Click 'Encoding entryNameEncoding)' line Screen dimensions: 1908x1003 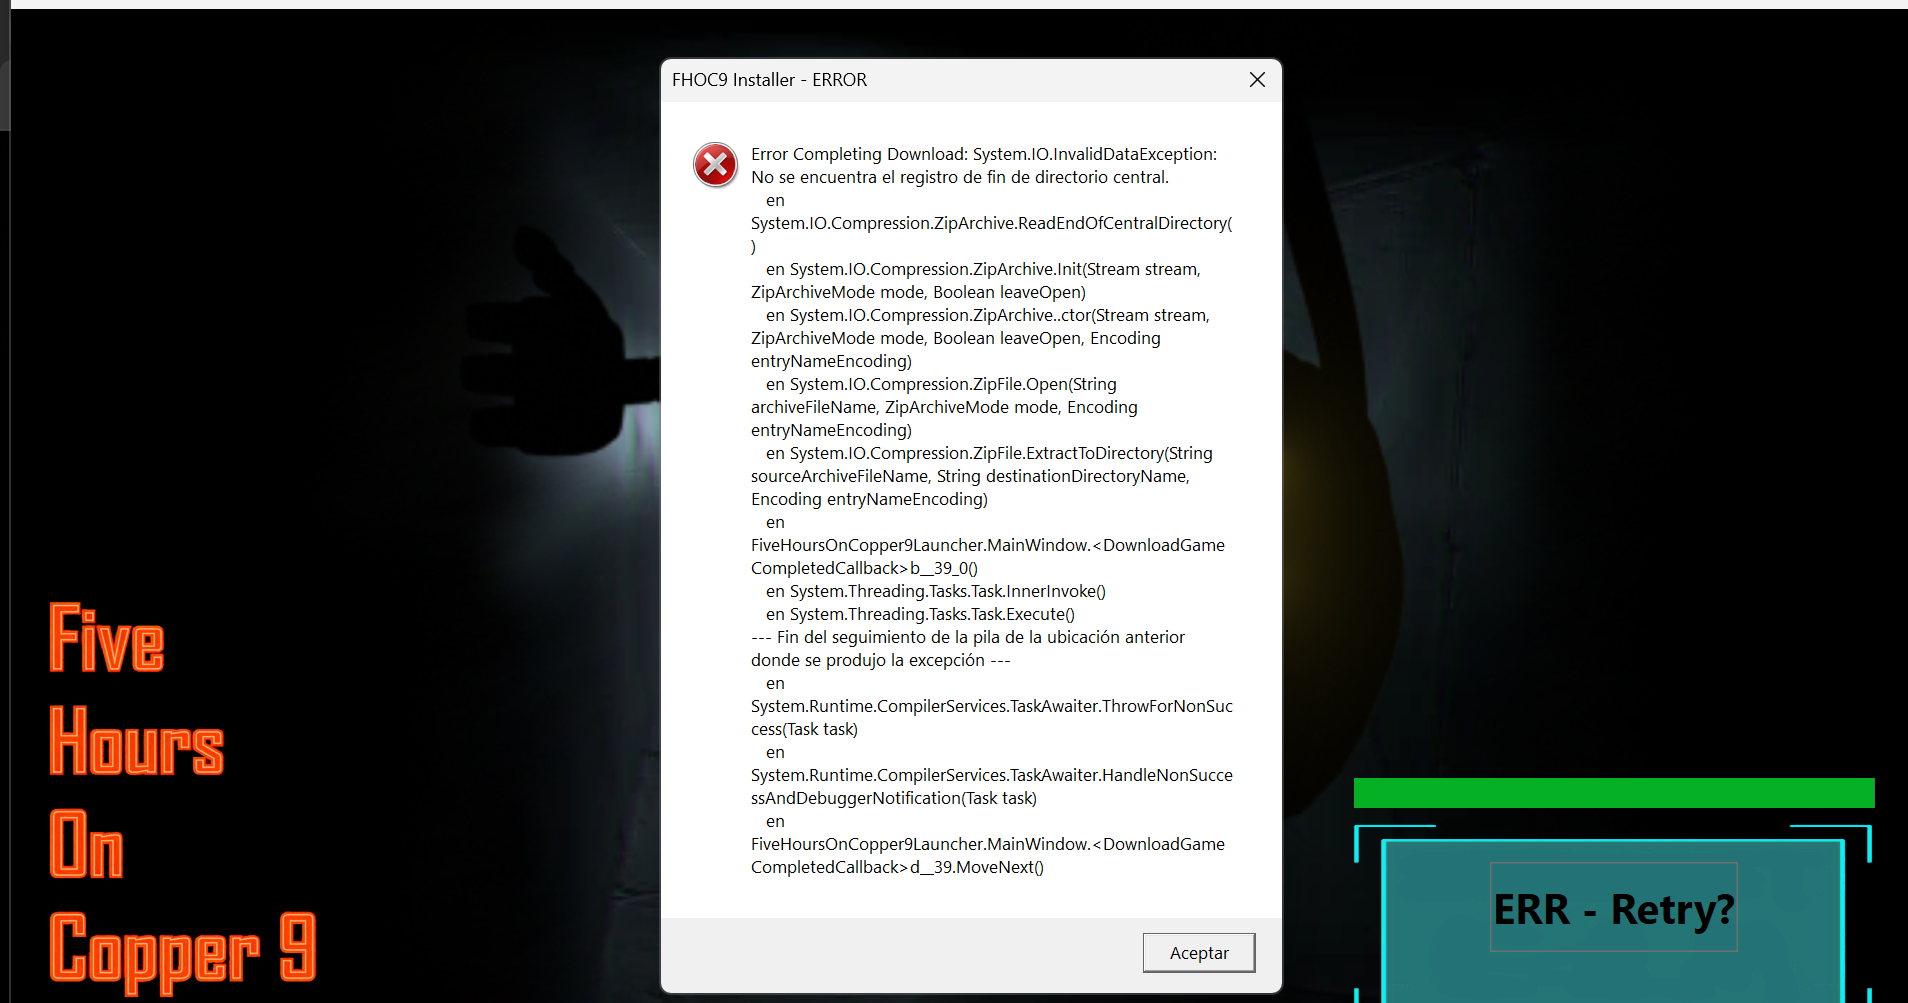click(869, 499)
